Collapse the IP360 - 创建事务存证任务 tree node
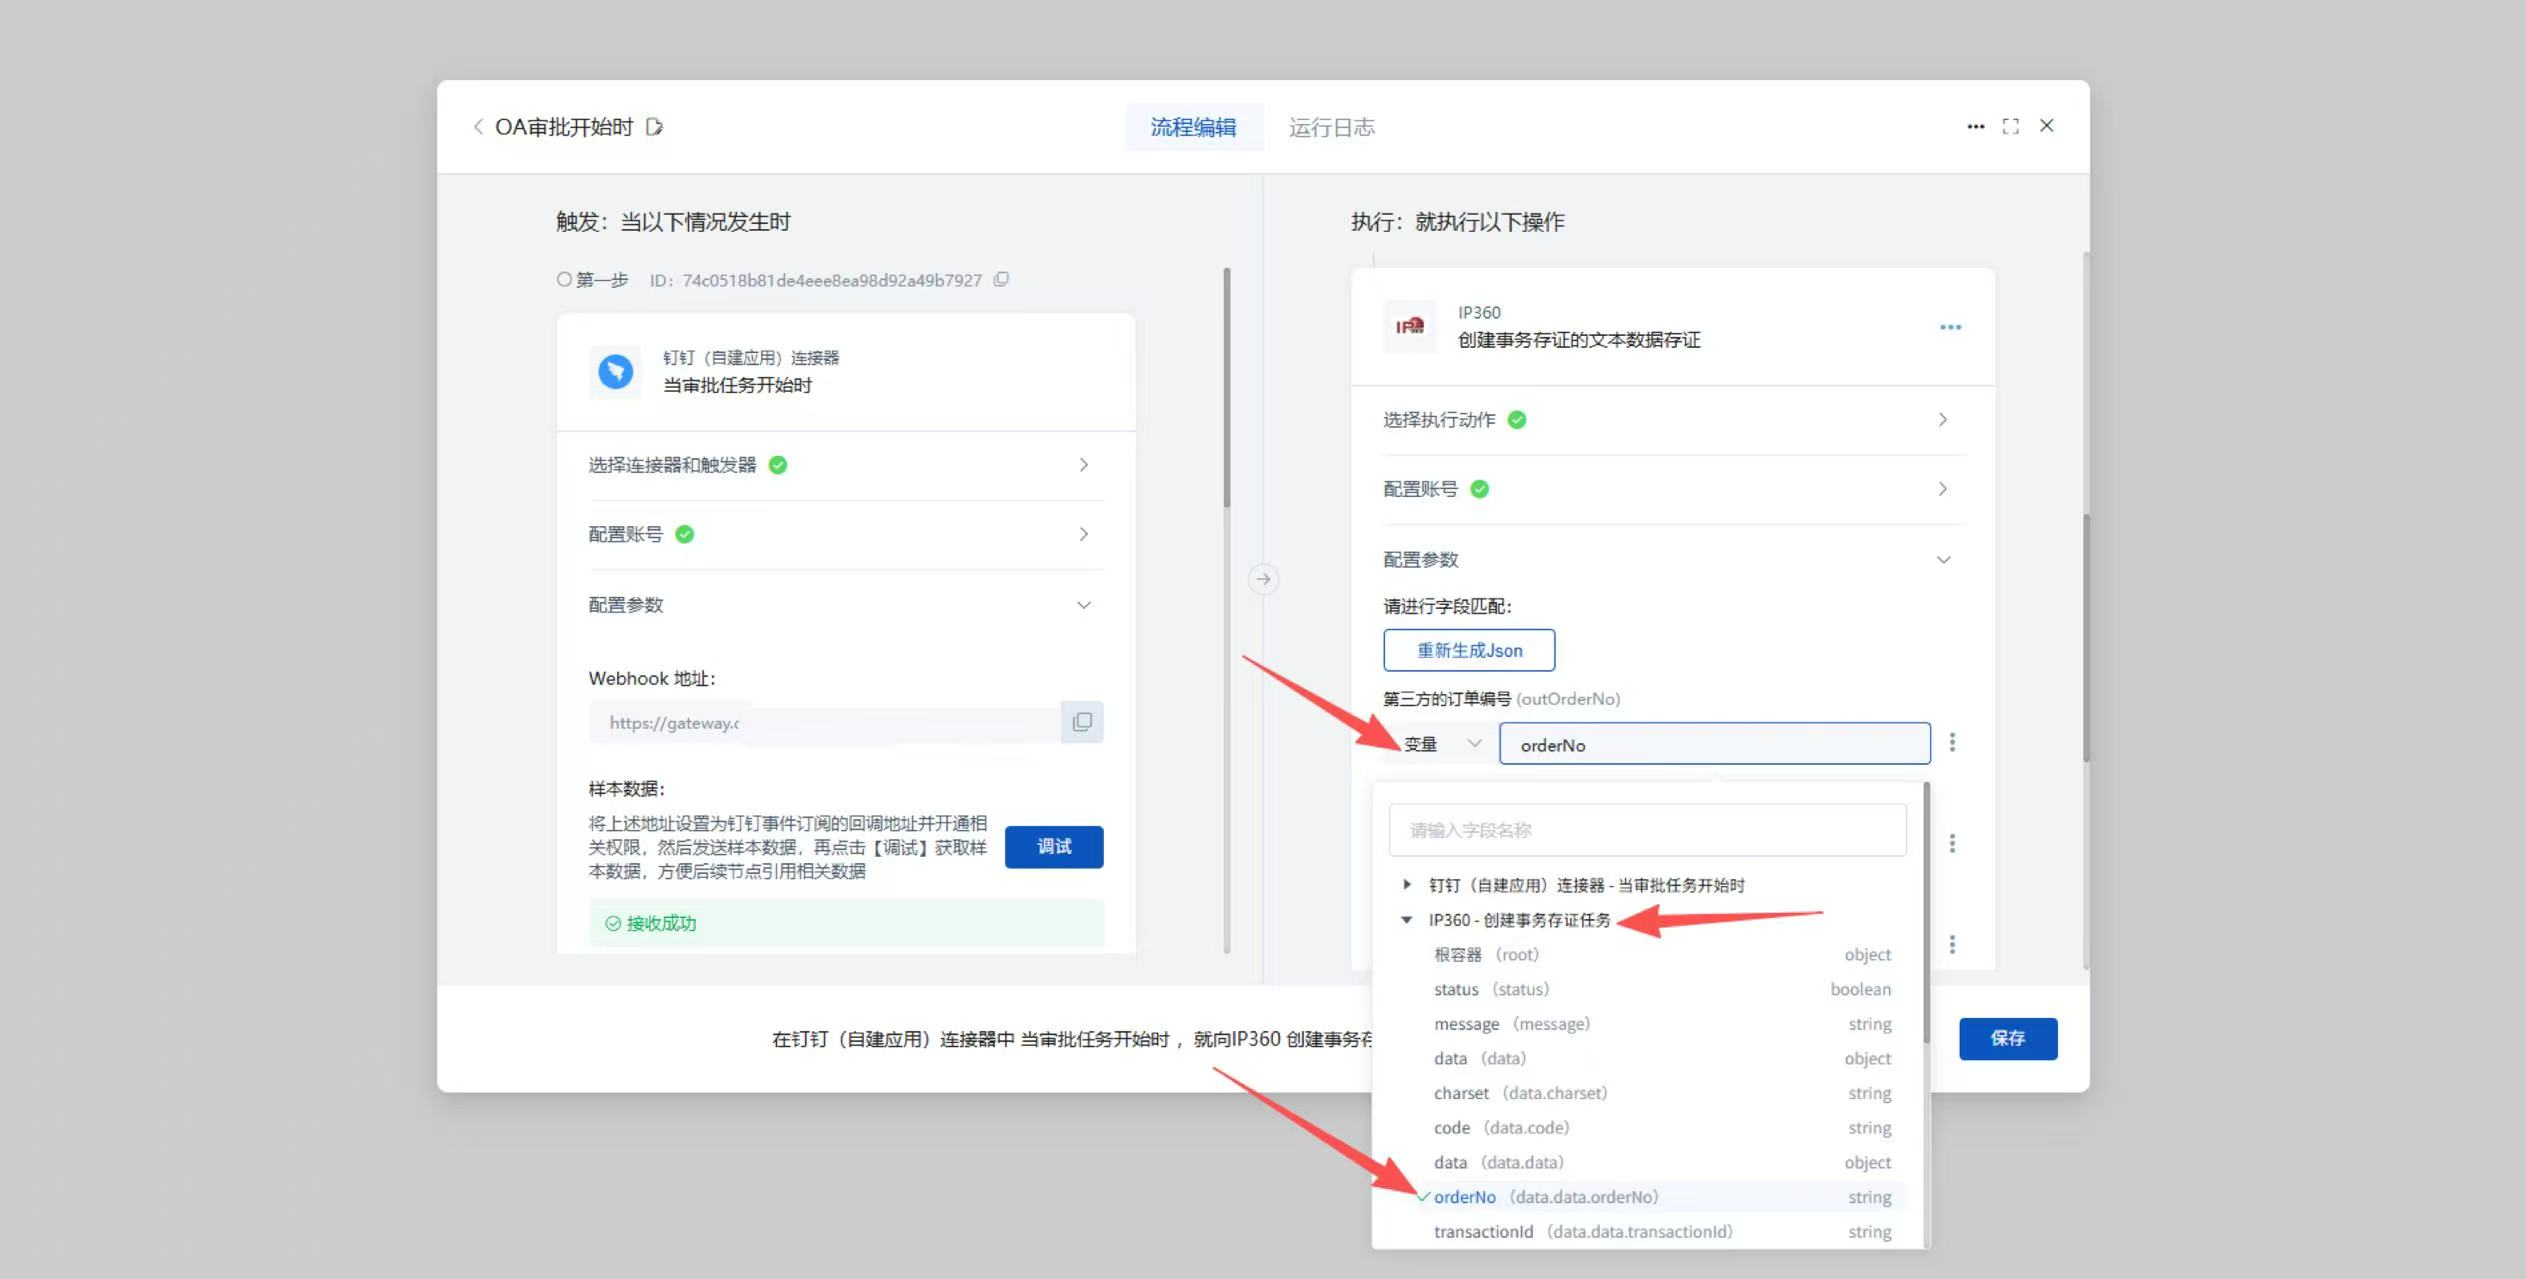 tap(1407, 919)
